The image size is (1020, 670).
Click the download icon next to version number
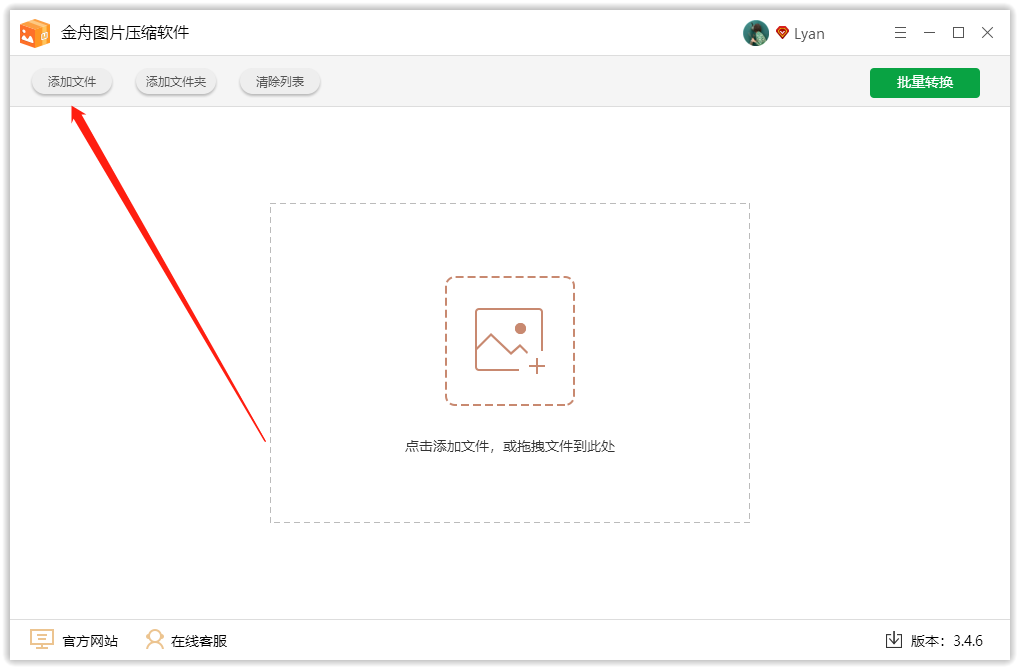[893, 640]
